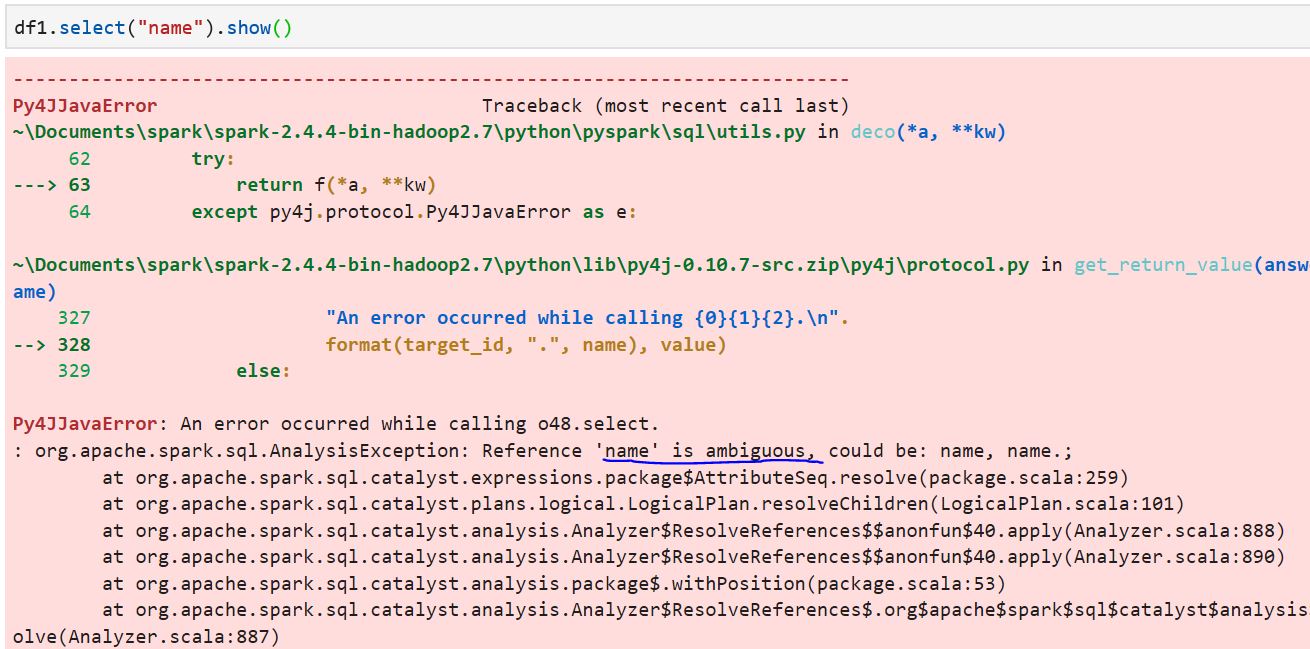This screenshot has width=1310, height=649.
Task: Click the arrow marker at line 328
Action: click(x=30, y=343)
